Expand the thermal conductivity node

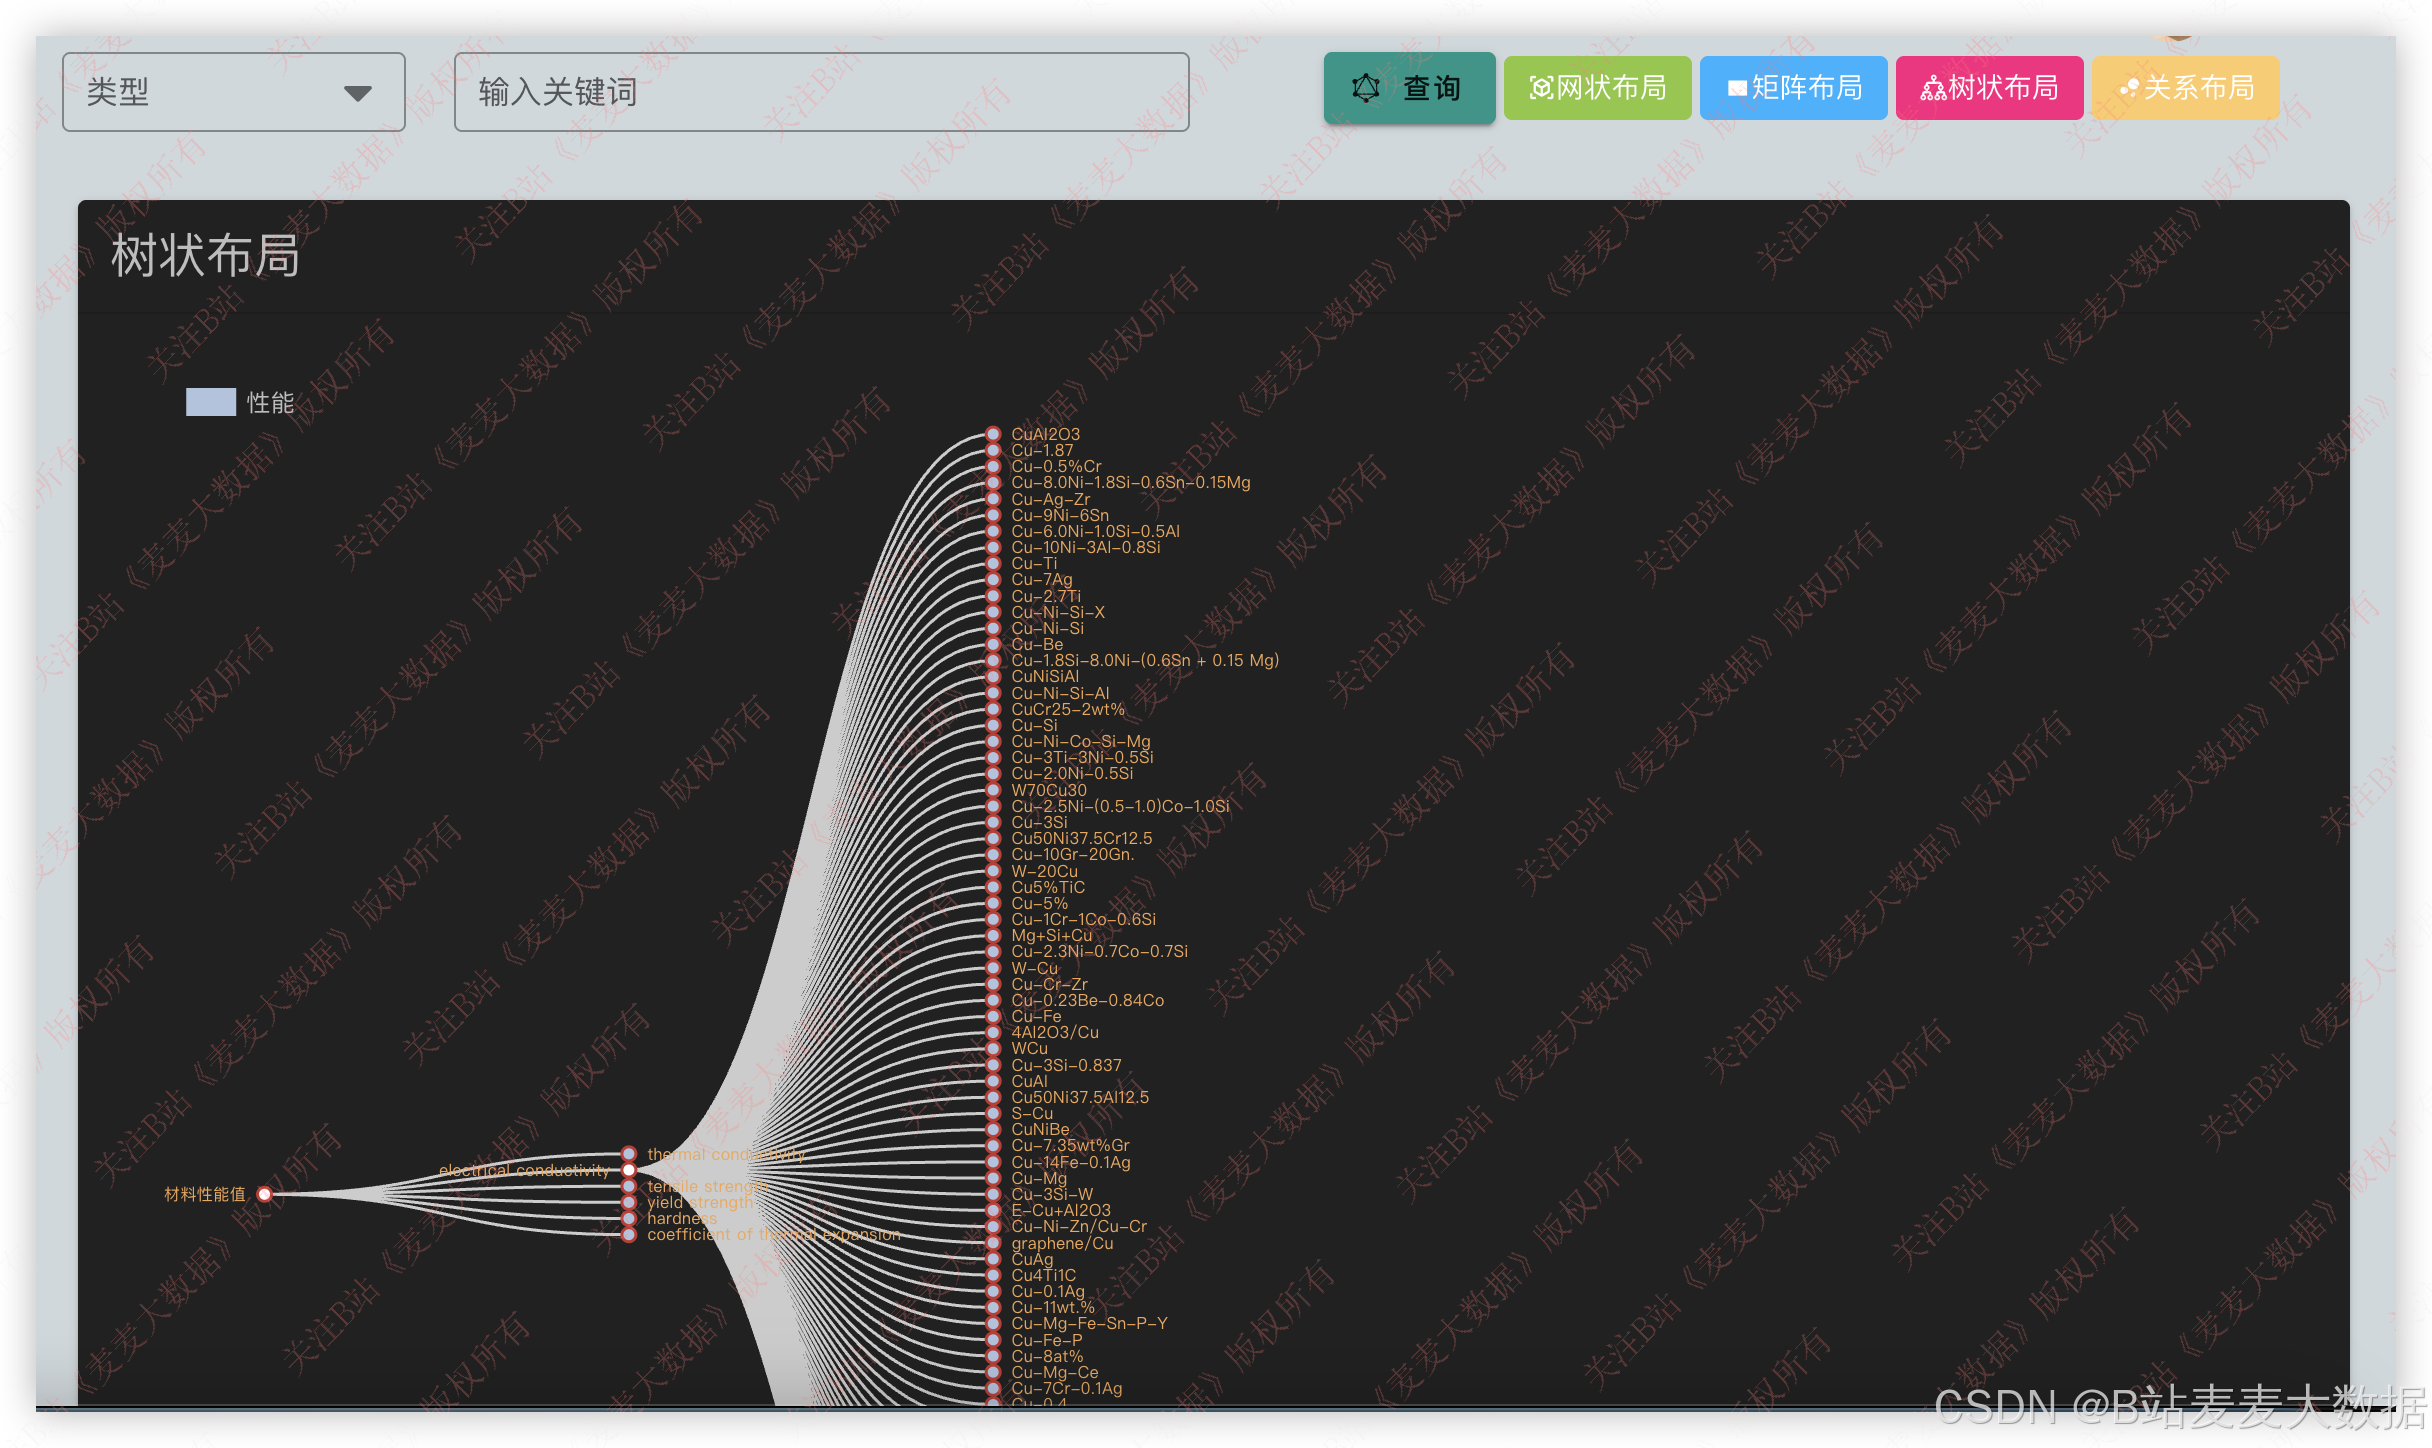tap(629, 1154)
